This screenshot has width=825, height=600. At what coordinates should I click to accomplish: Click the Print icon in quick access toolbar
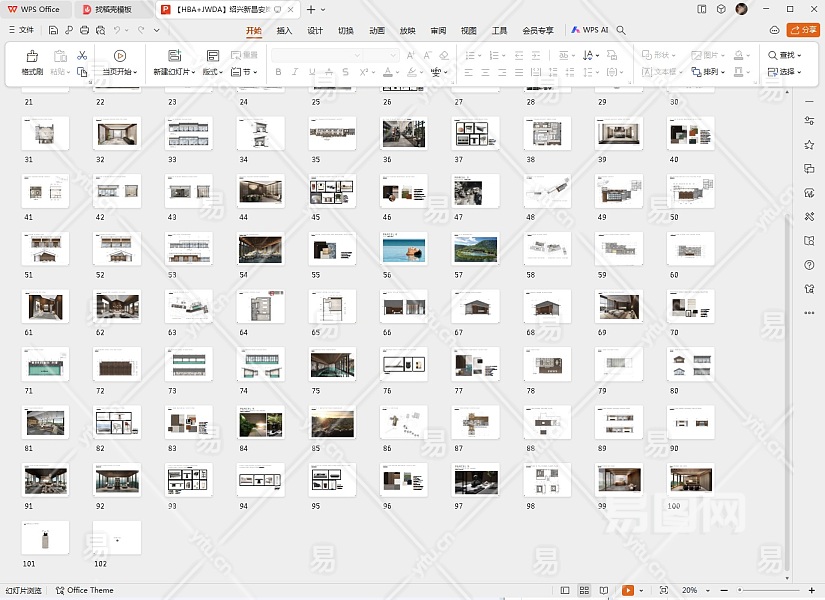83,31
